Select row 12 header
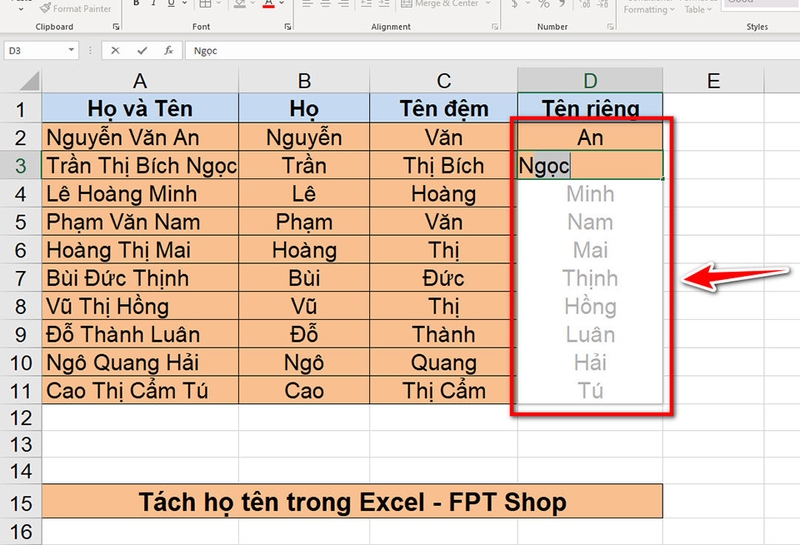 pyautogui.click(x=20, y=418)
